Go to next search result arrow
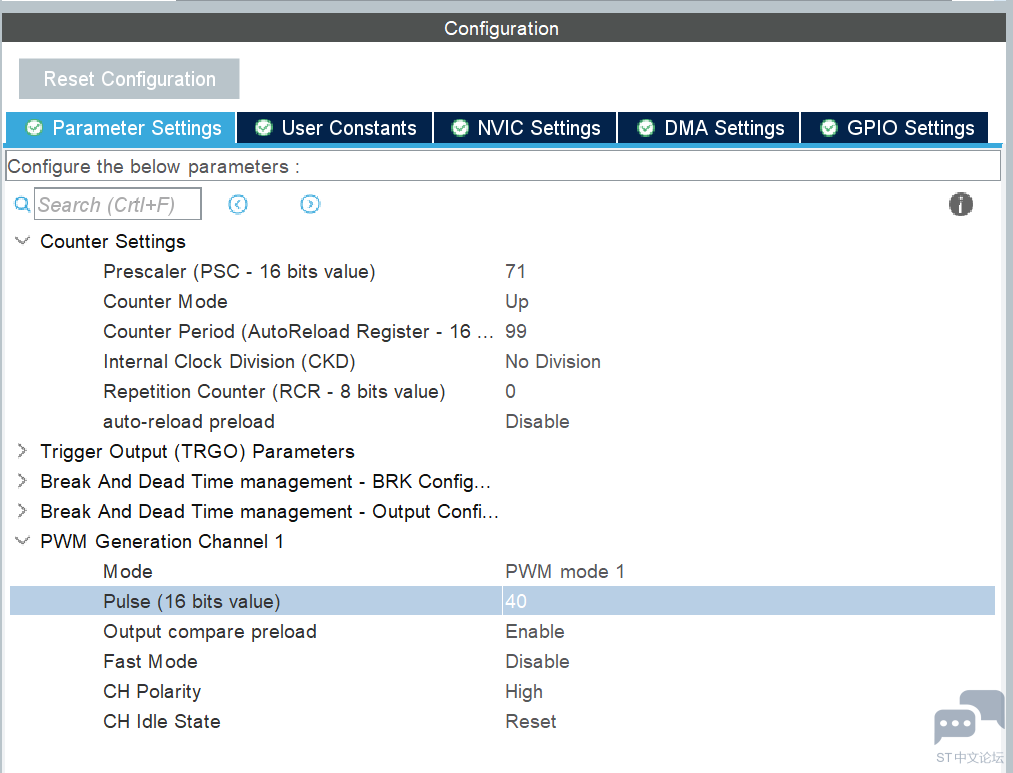This screenshot has height=773, width=1013. 310,205
